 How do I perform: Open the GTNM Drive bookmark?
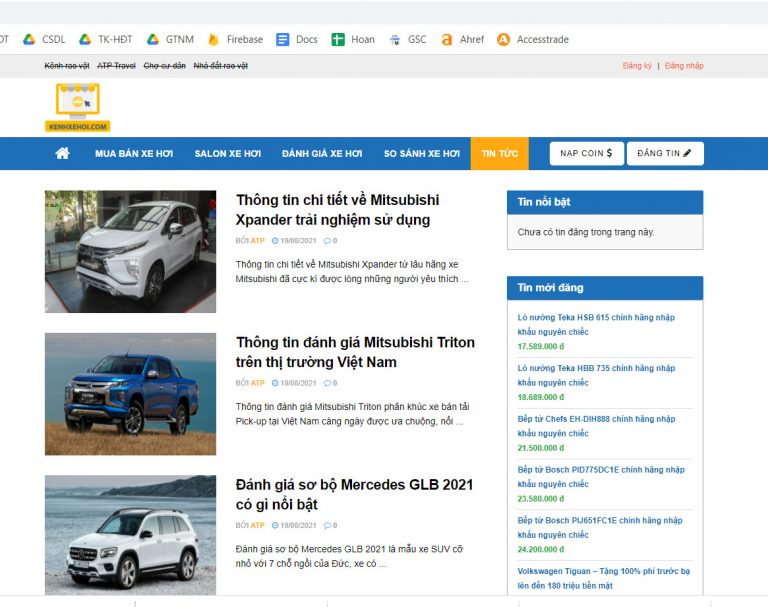coord(170,39)
